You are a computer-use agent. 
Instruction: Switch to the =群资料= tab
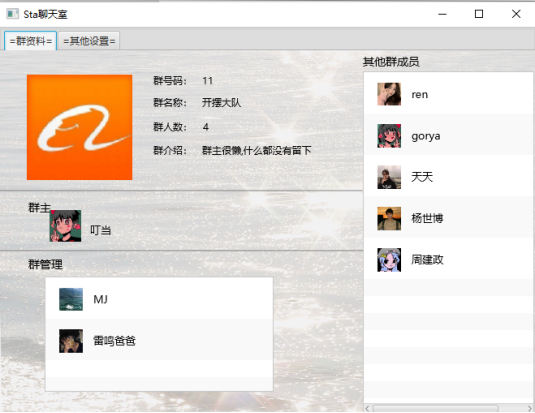(x=30, y=41)
